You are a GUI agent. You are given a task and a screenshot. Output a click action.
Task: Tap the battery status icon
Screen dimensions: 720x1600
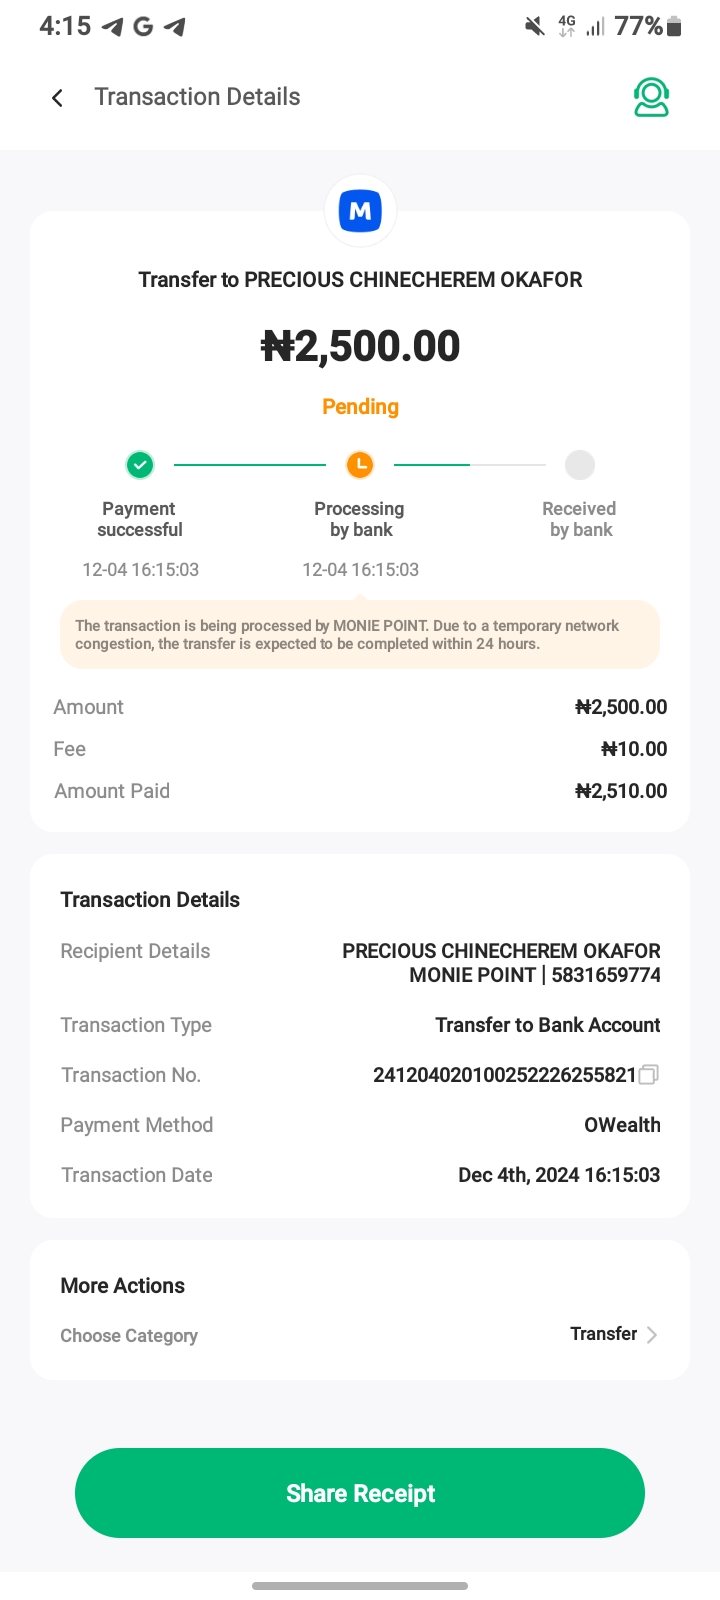coord(675,27)
